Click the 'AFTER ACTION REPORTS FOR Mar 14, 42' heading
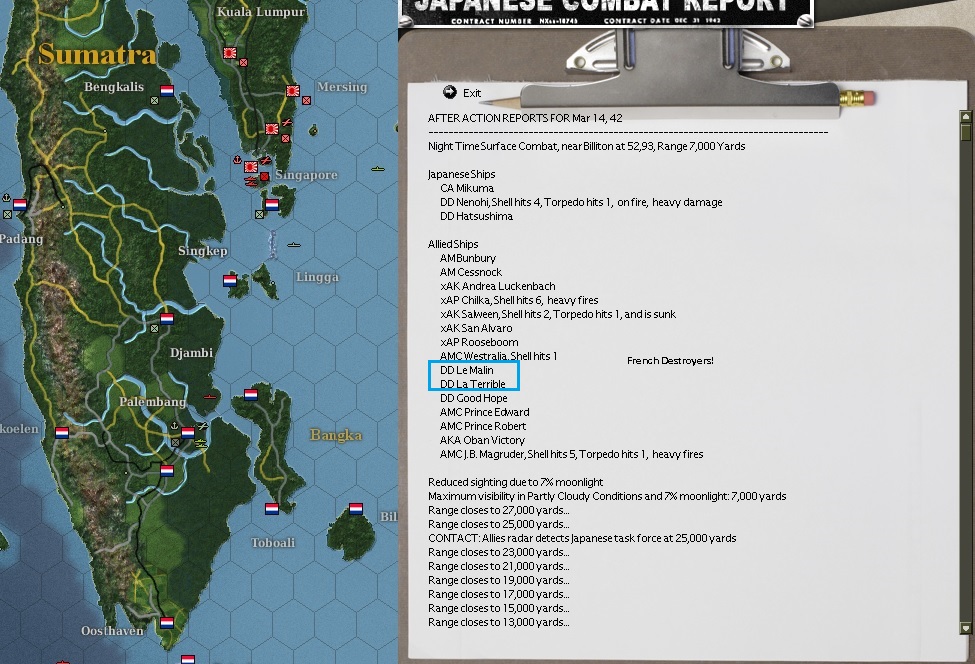975x664 pixels. [525, 118]
